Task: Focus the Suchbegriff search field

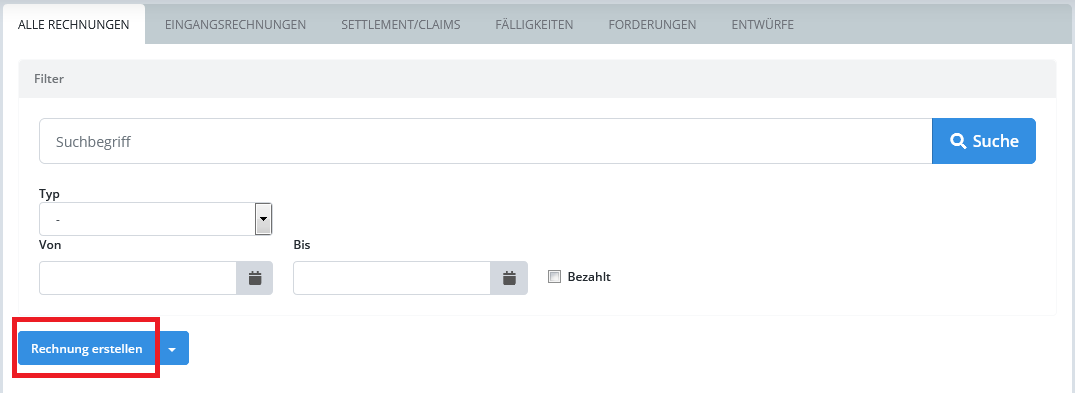Action: tap(485, 141)
